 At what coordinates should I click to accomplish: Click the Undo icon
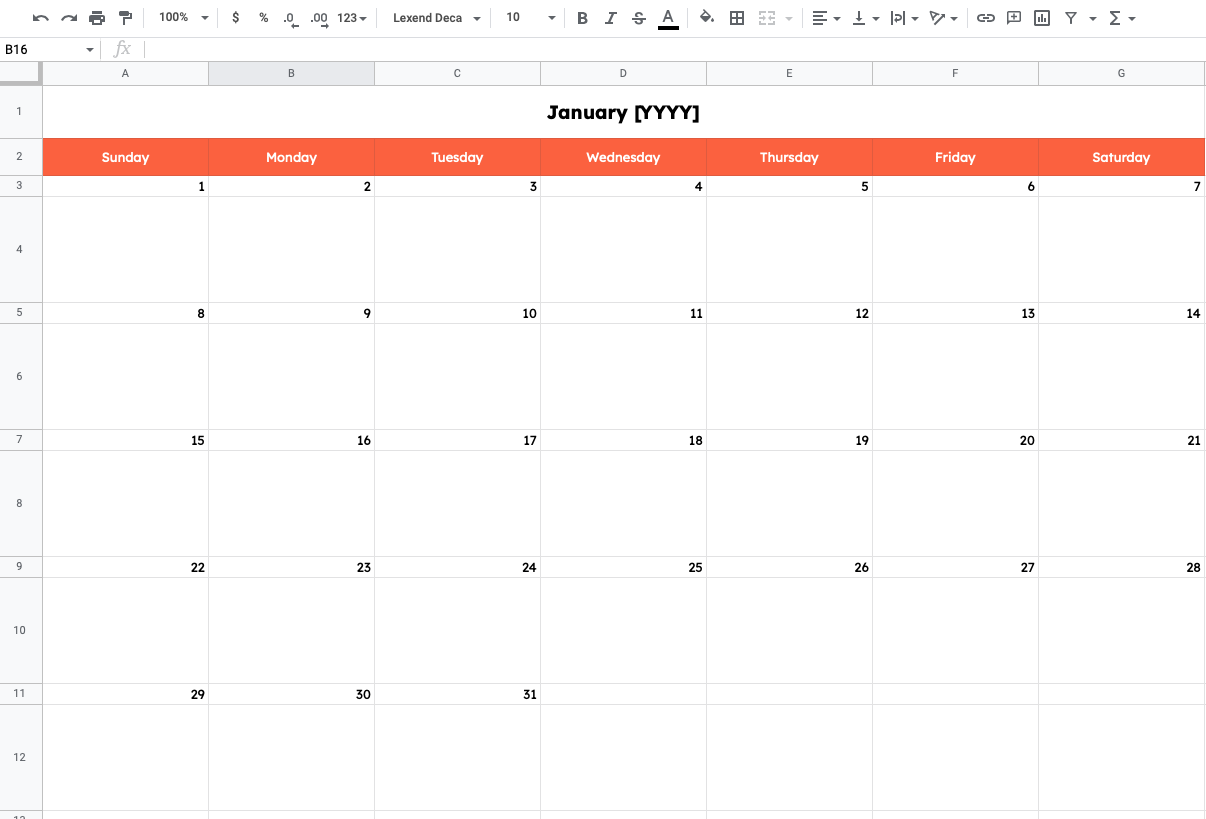click(x=40, y=17)
